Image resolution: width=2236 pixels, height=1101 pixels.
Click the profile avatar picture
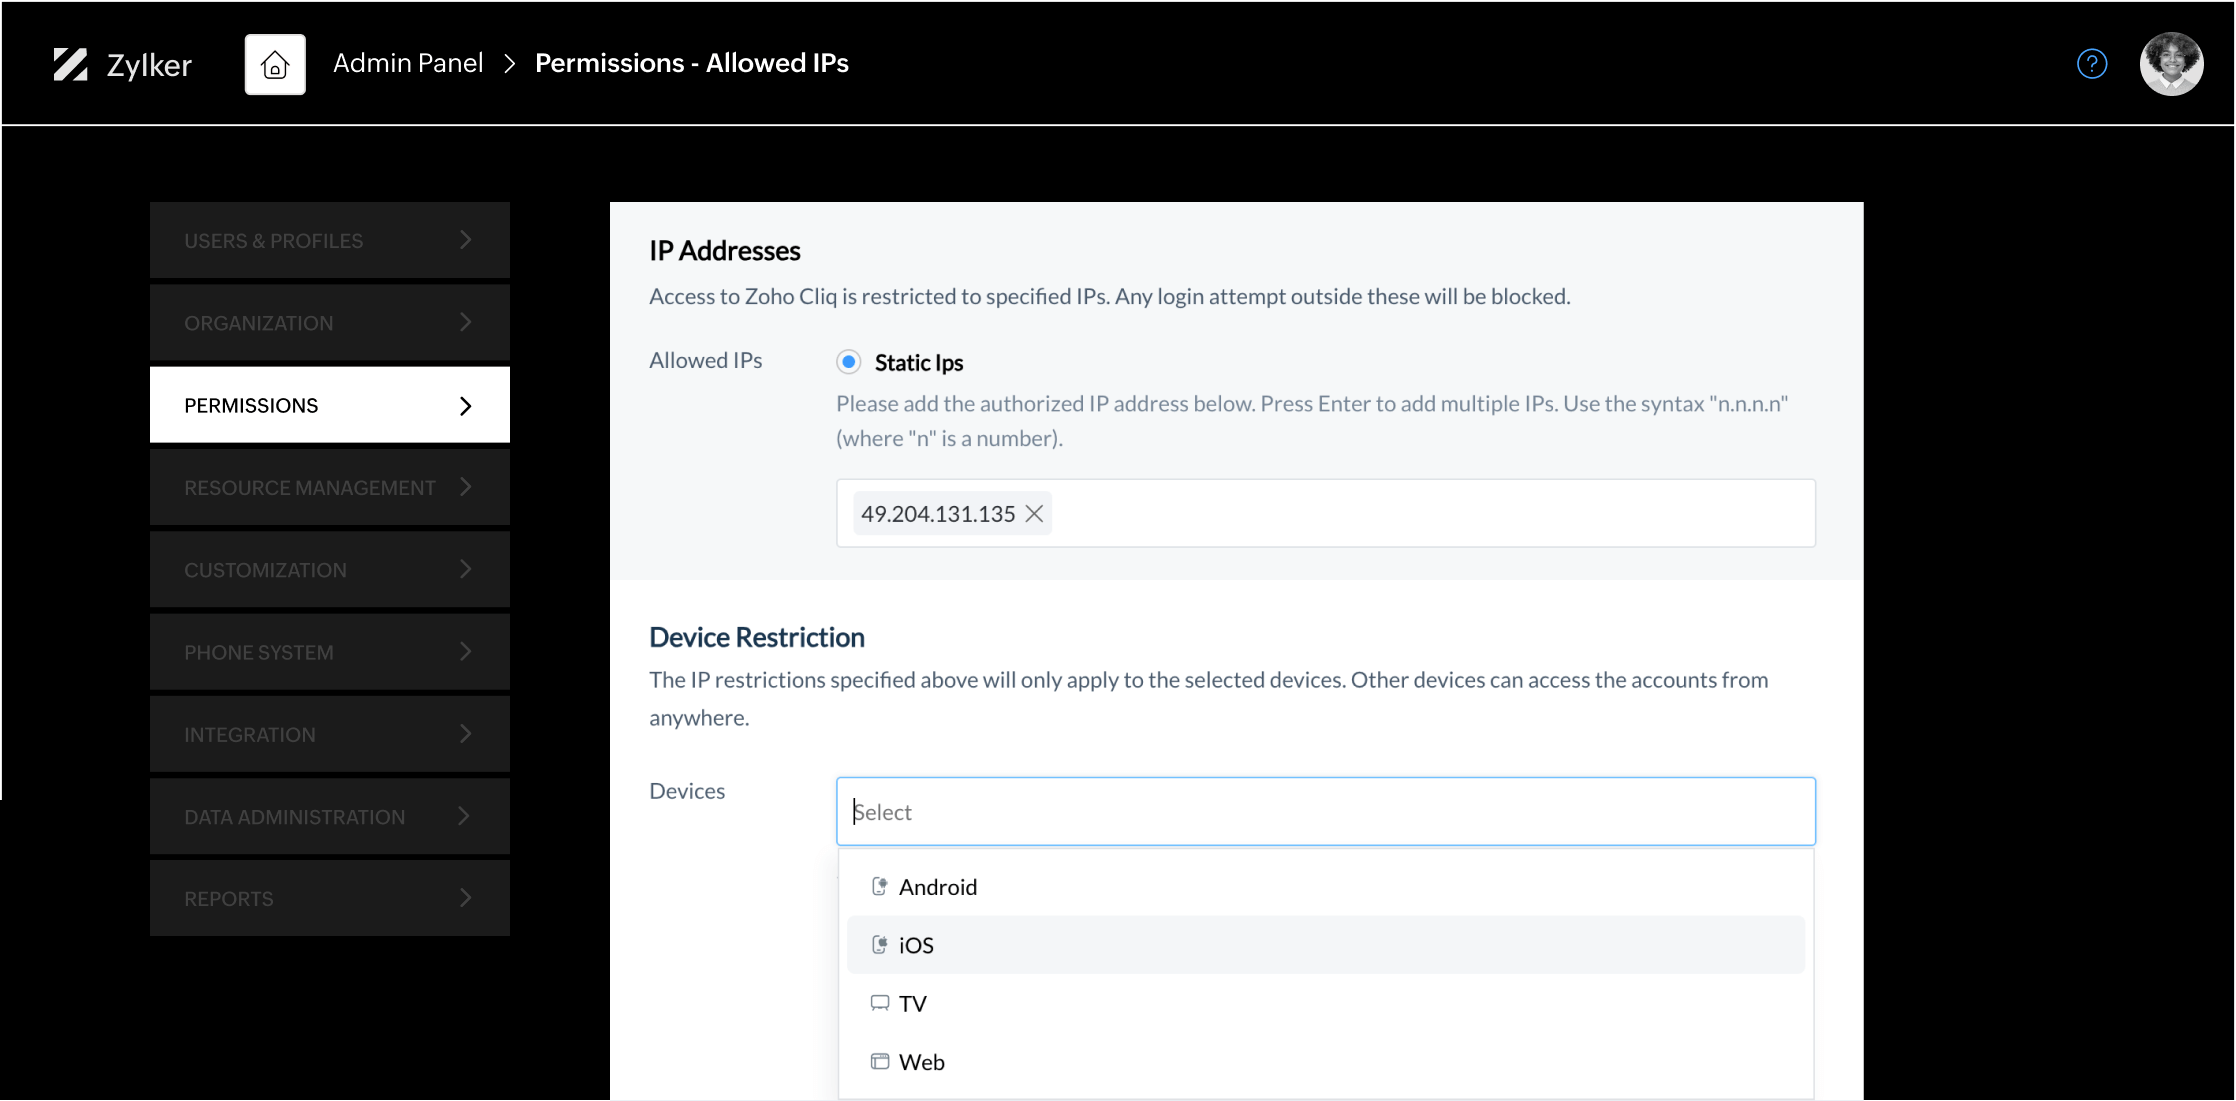(x=2171, y=63)
